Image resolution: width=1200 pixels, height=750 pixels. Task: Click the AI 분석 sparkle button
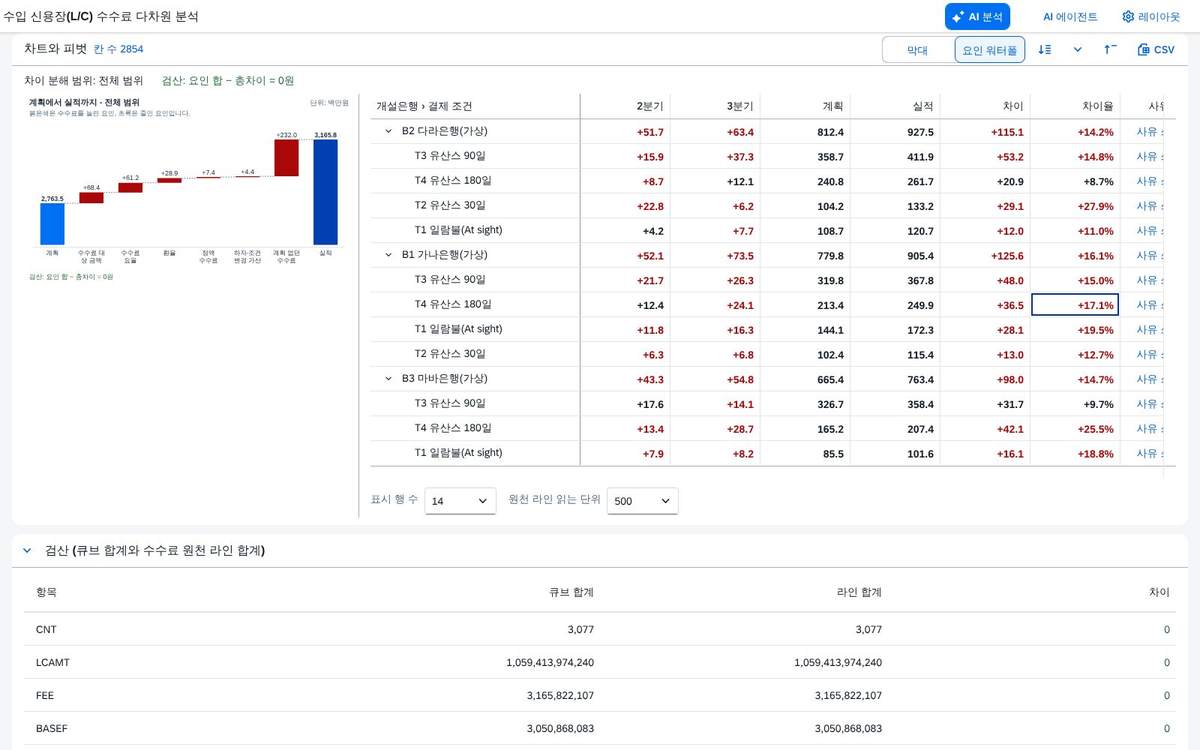[x=977, y=16]
